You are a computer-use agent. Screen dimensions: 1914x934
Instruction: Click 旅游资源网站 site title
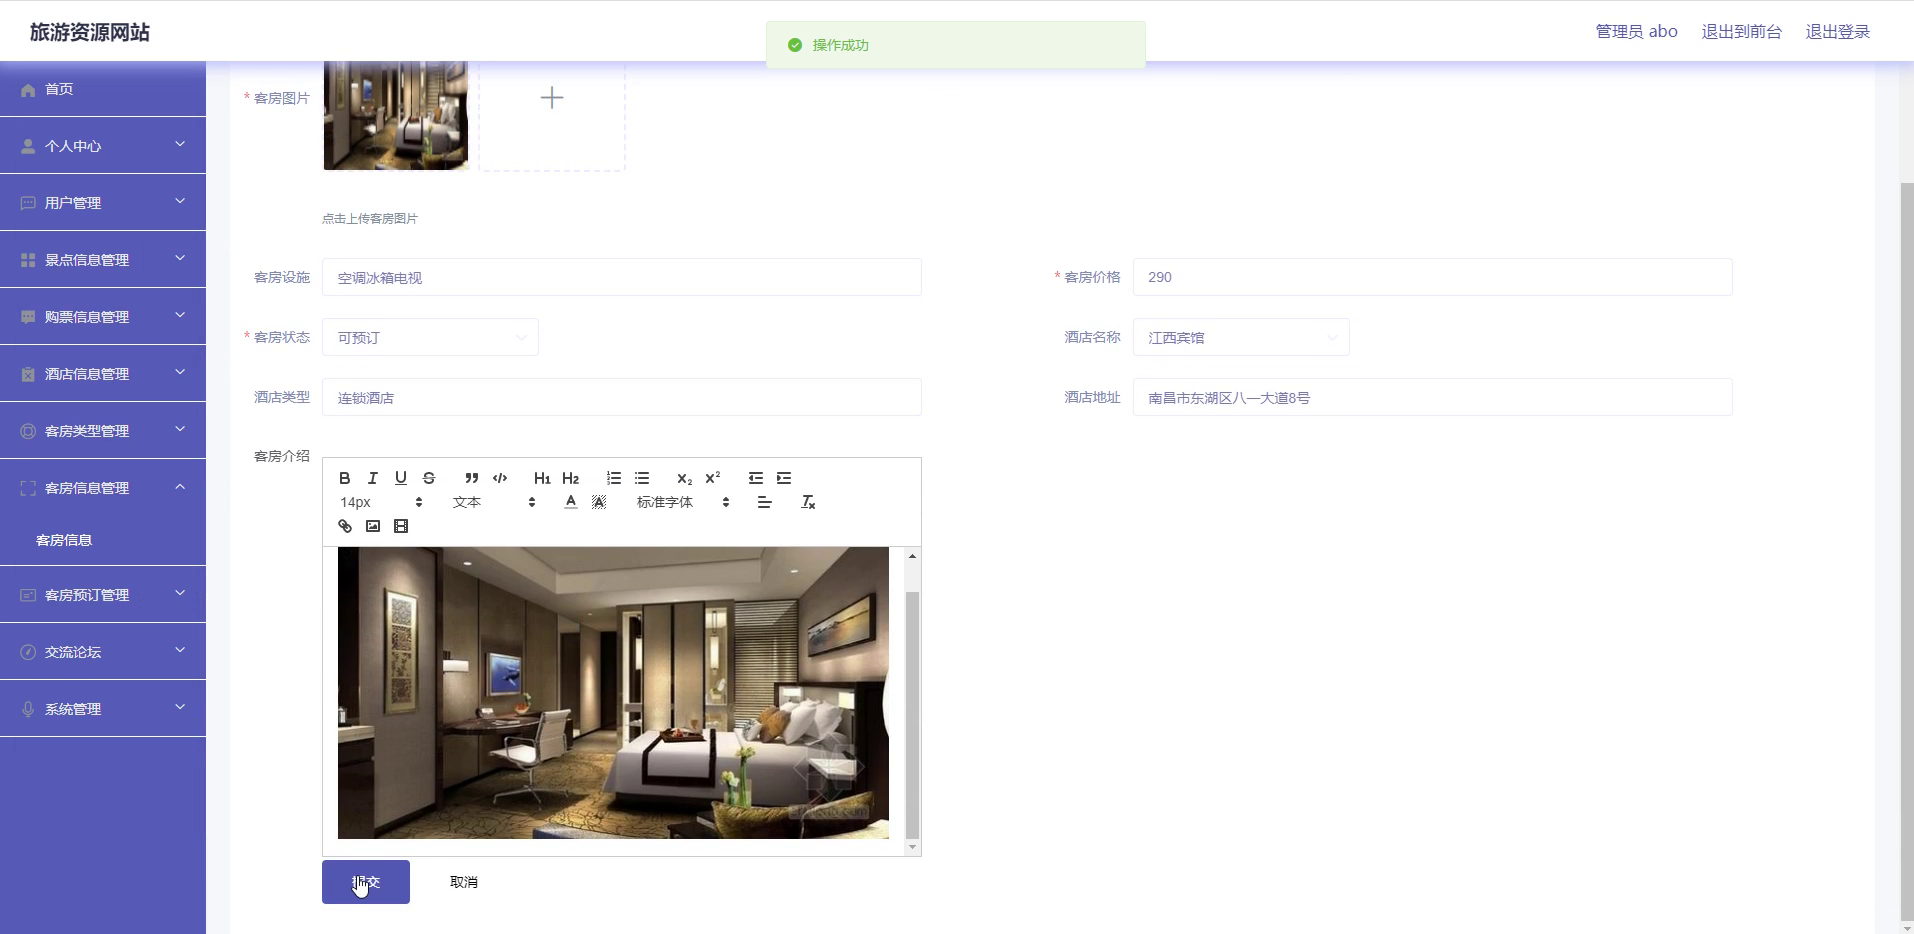pyautogui.click(x=90, y=32)
